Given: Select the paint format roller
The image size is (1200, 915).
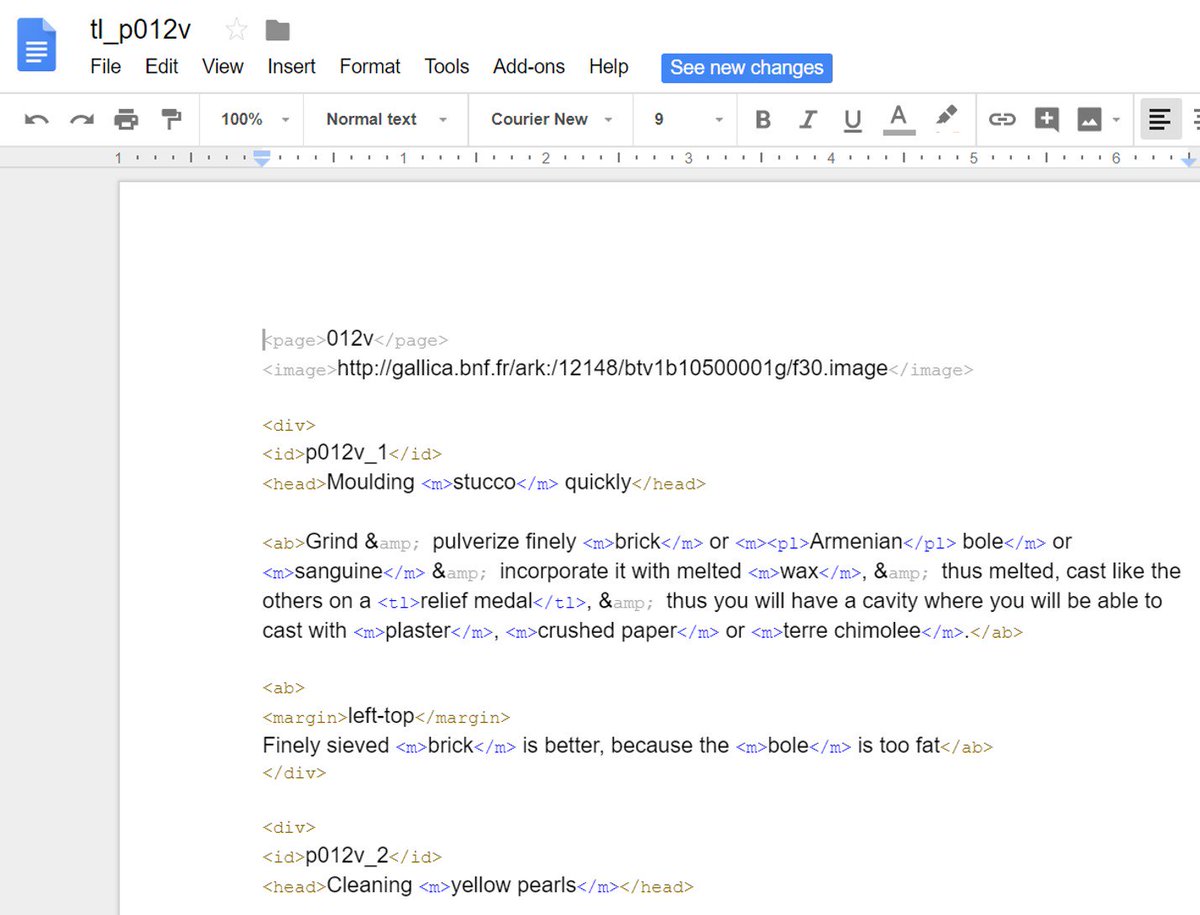Looking at the screenshot, I should tap(171, 120).
